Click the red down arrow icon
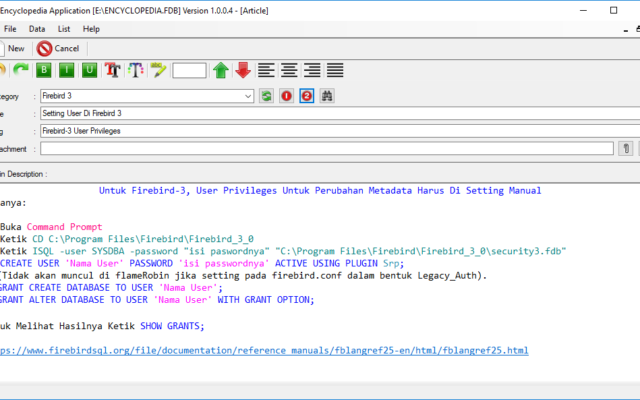 243,70
